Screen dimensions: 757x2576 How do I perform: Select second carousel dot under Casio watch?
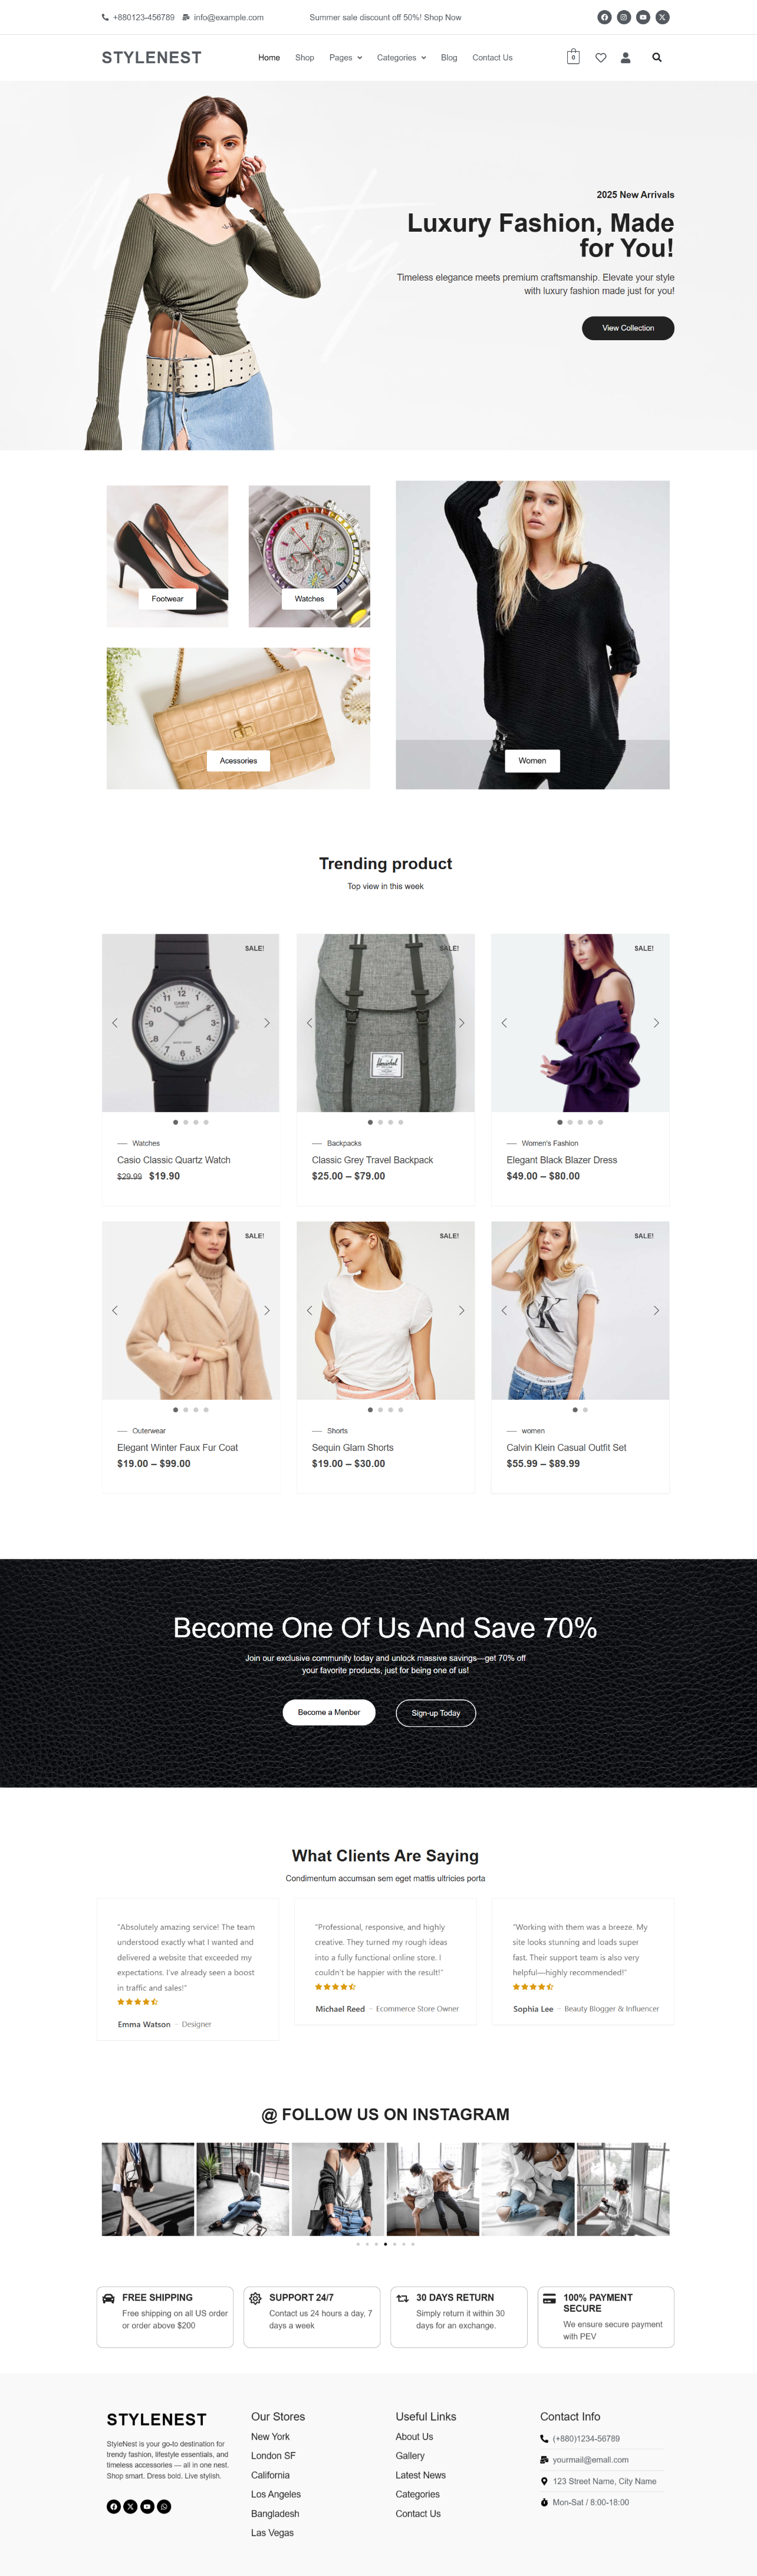(x=186, y=1122)
